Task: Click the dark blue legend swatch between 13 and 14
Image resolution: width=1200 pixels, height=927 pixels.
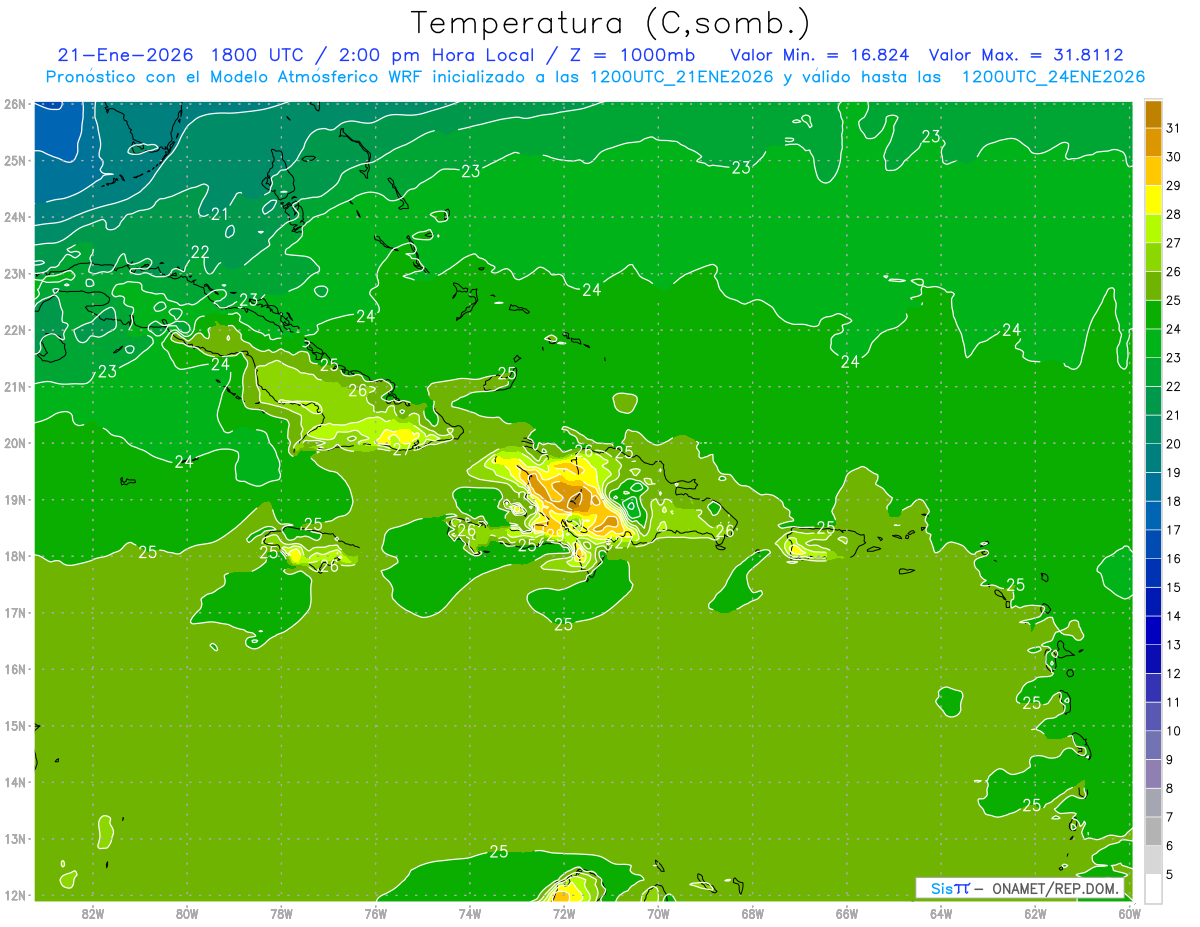Action: (1153, 630)
